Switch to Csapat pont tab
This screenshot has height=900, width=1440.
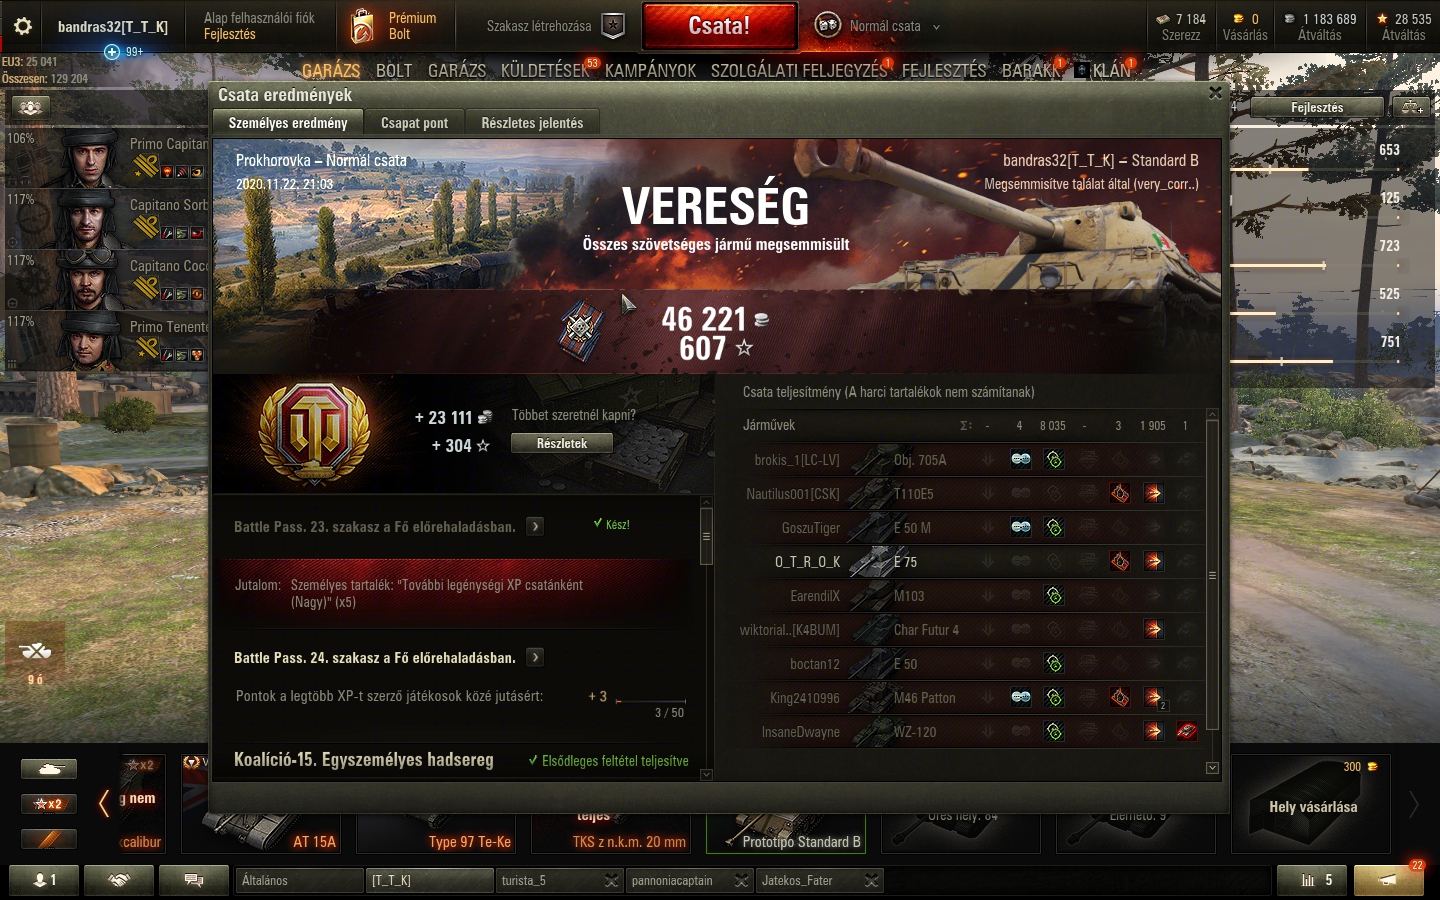414,123
